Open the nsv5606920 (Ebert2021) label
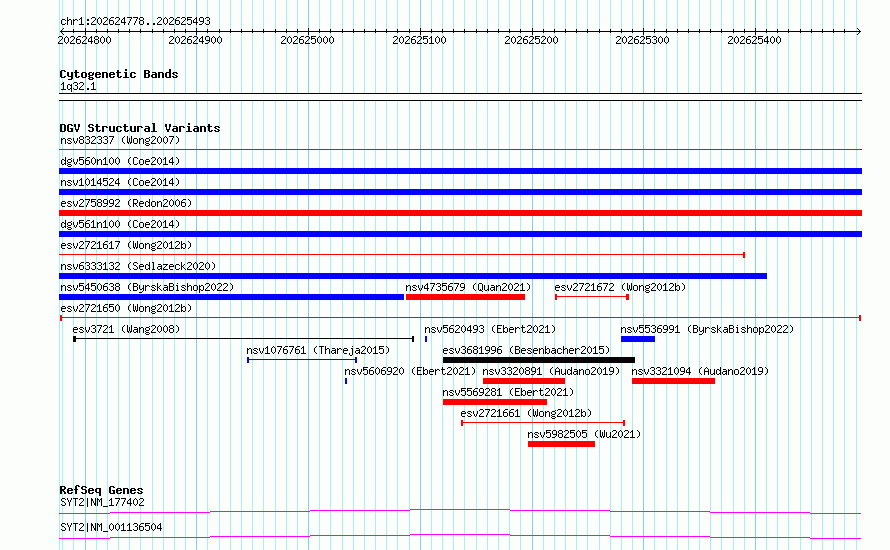Viewport: 890px width, 550px height. coord(410,371)
